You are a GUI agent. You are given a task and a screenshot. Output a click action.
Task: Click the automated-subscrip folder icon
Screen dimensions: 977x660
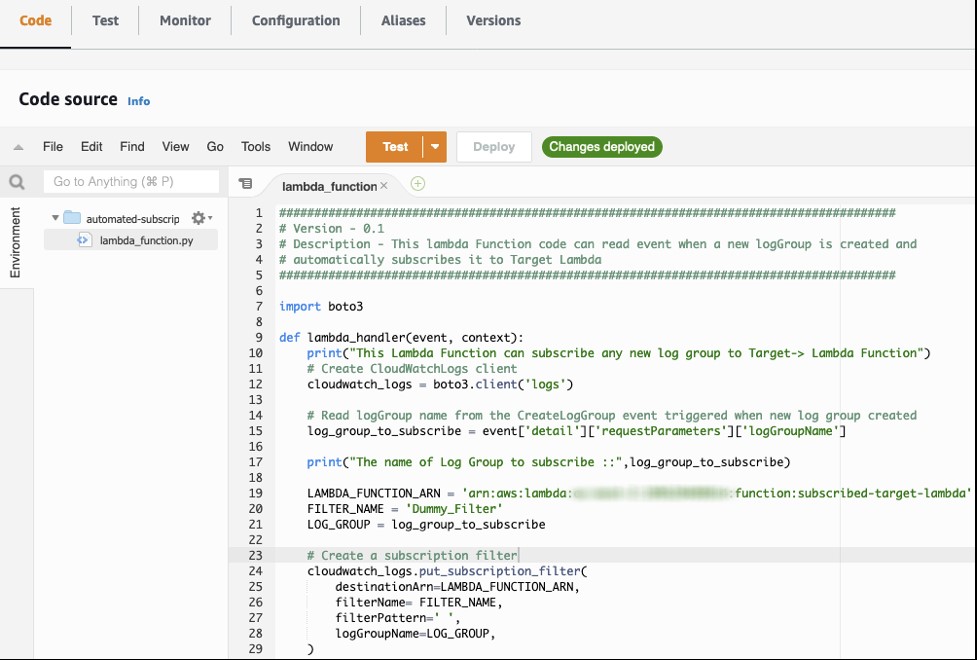[x=72, y=218]
